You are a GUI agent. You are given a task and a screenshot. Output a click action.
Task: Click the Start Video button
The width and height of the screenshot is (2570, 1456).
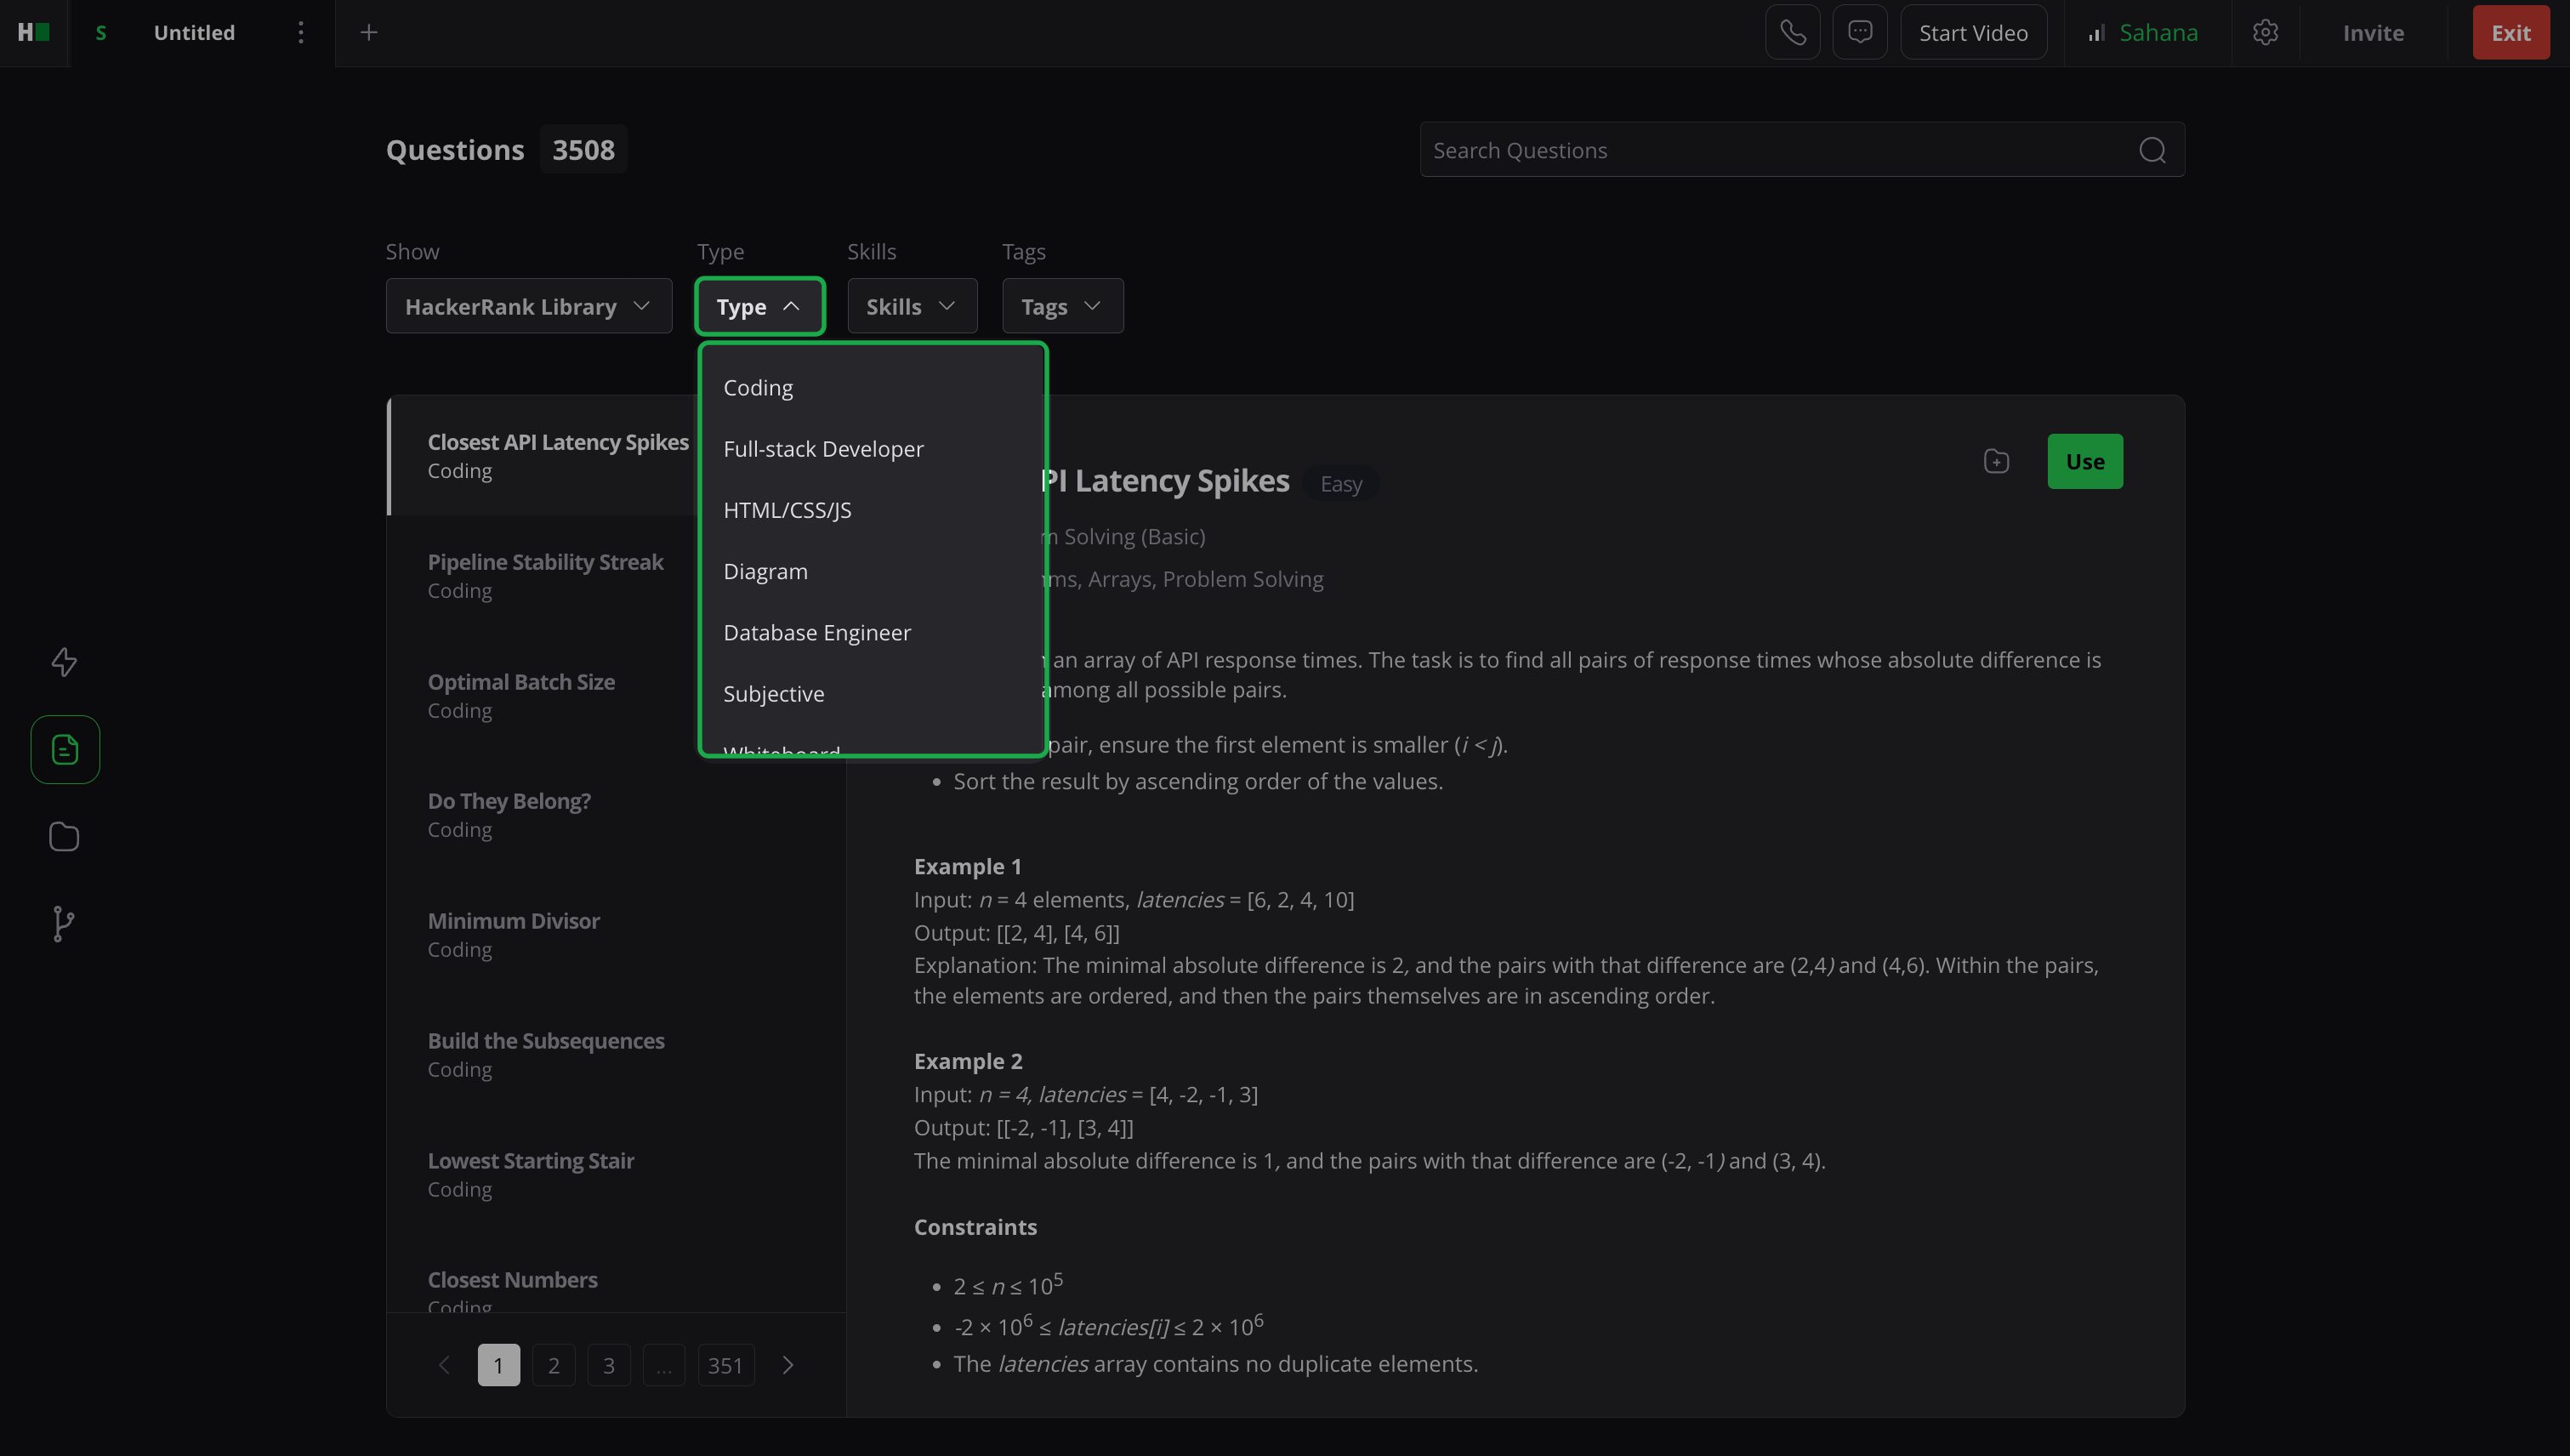coord(1973,33)
